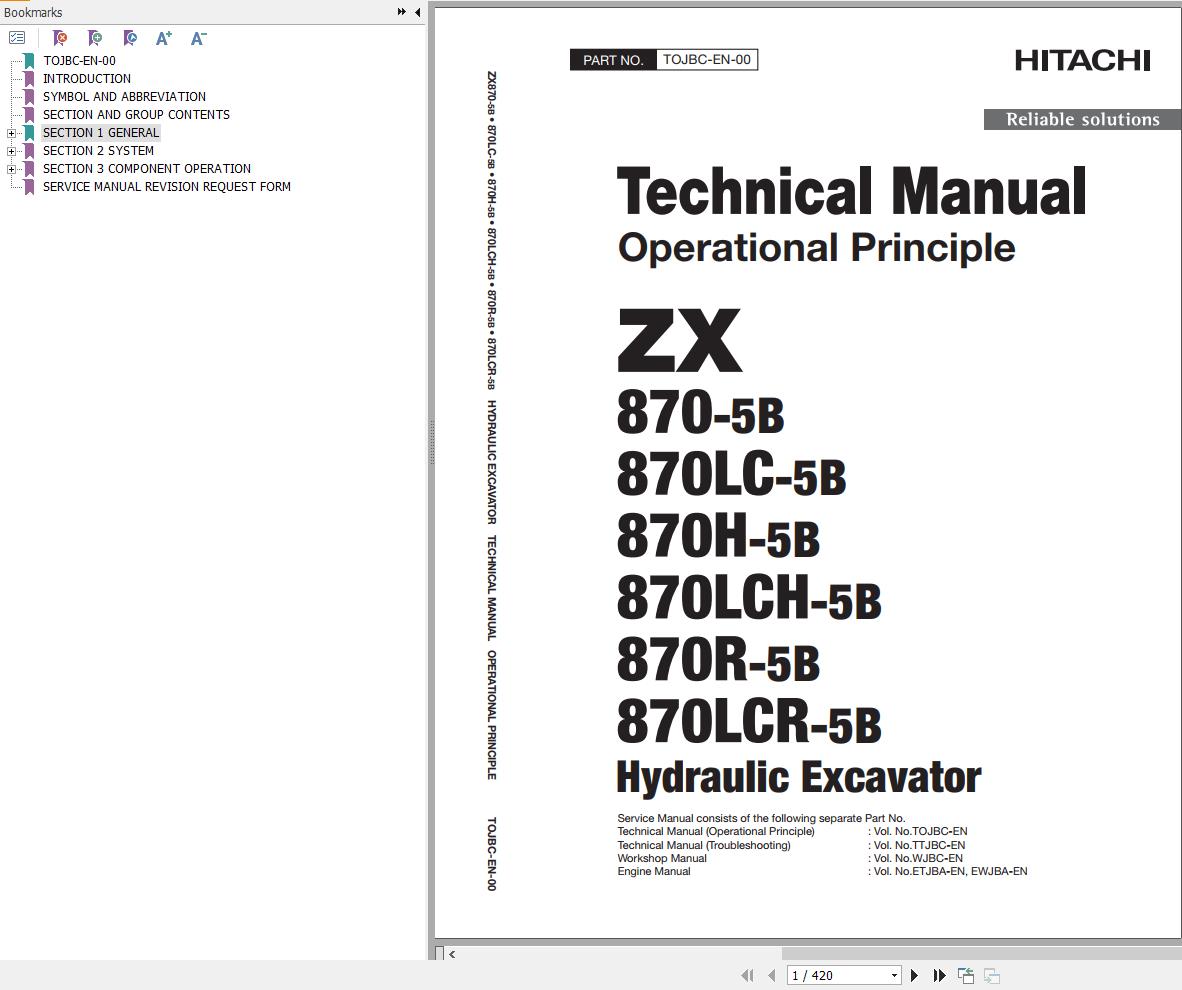Click the 'PART NO.' label

pyautogui.click(x=613, y=60)
